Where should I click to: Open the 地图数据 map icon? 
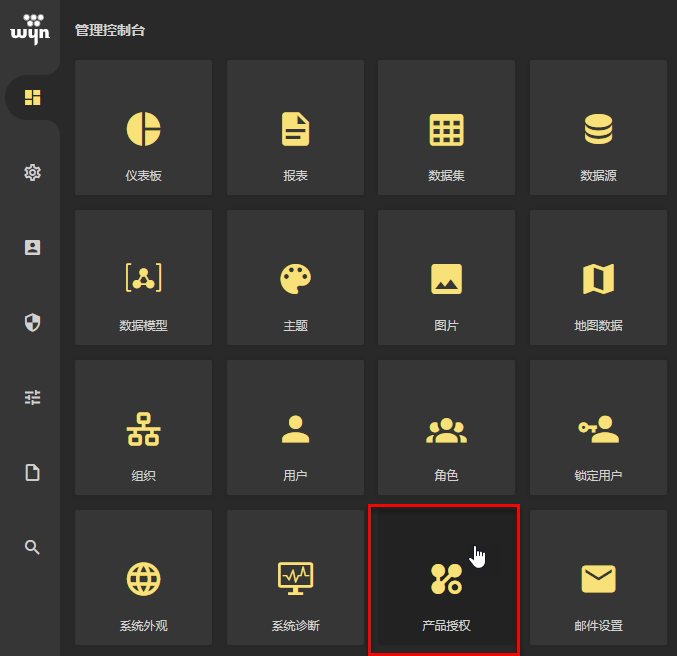coord(598,279)
